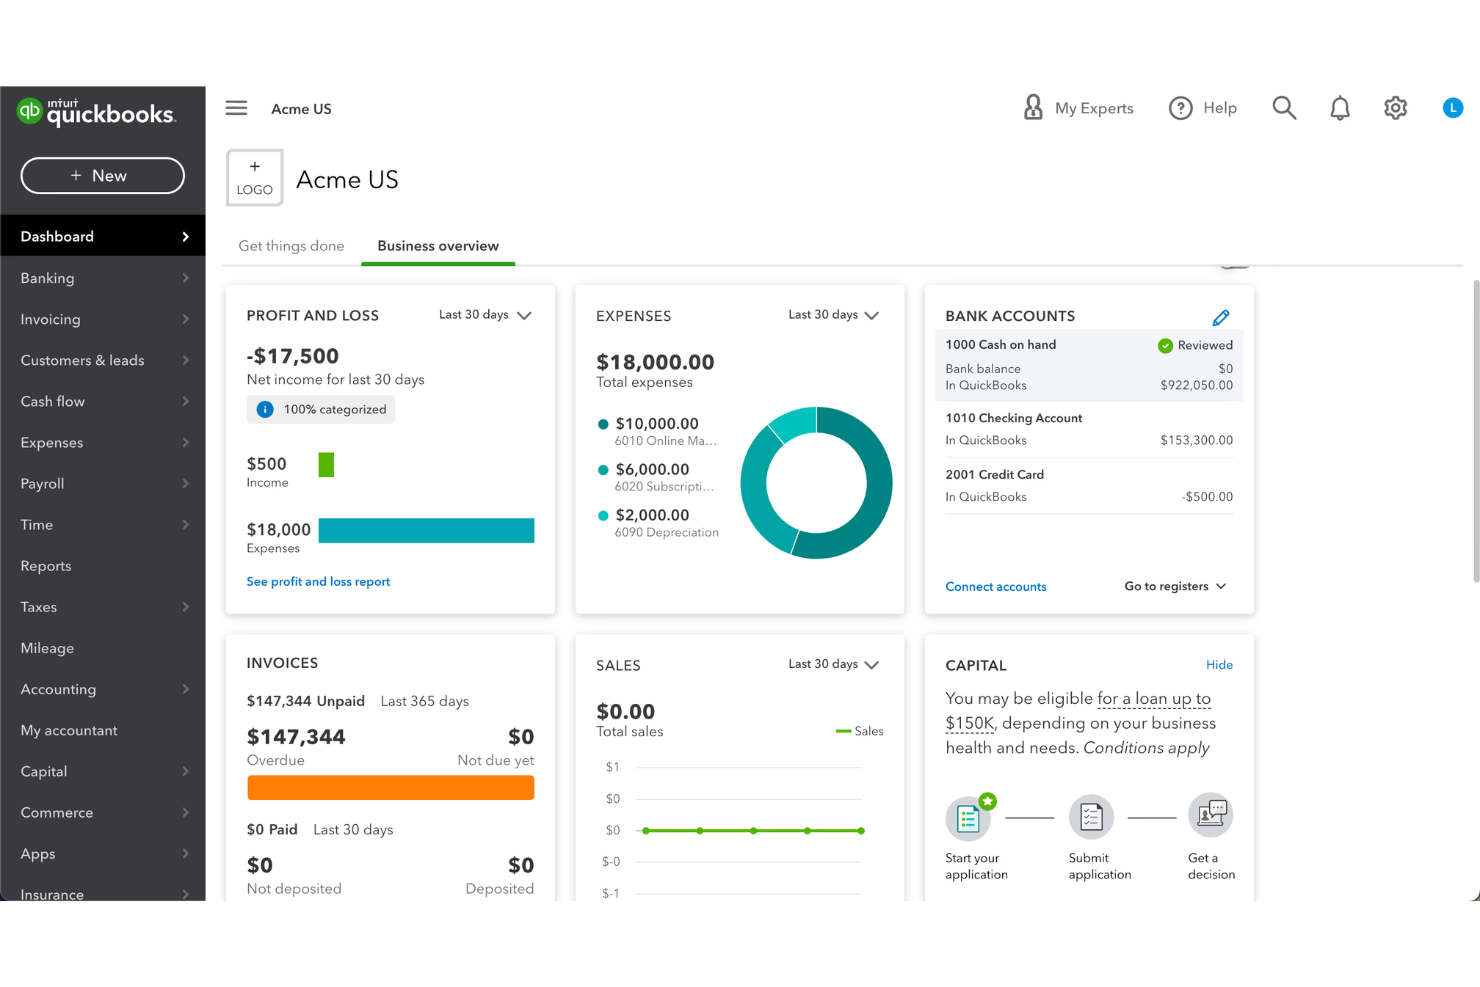This screenshot has width=1480, height=987.
Task: Open the notifications bell
Action: (1340, 108)
